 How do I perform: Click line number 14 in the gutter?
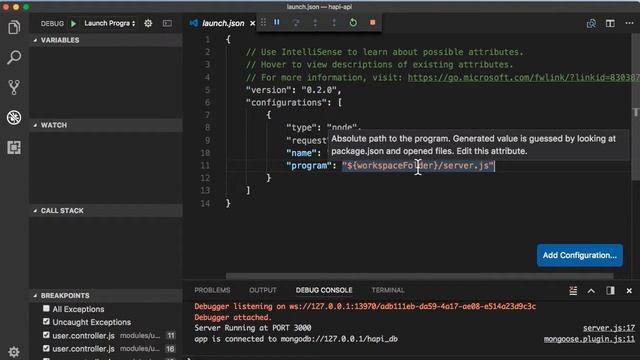coord(205,203)
